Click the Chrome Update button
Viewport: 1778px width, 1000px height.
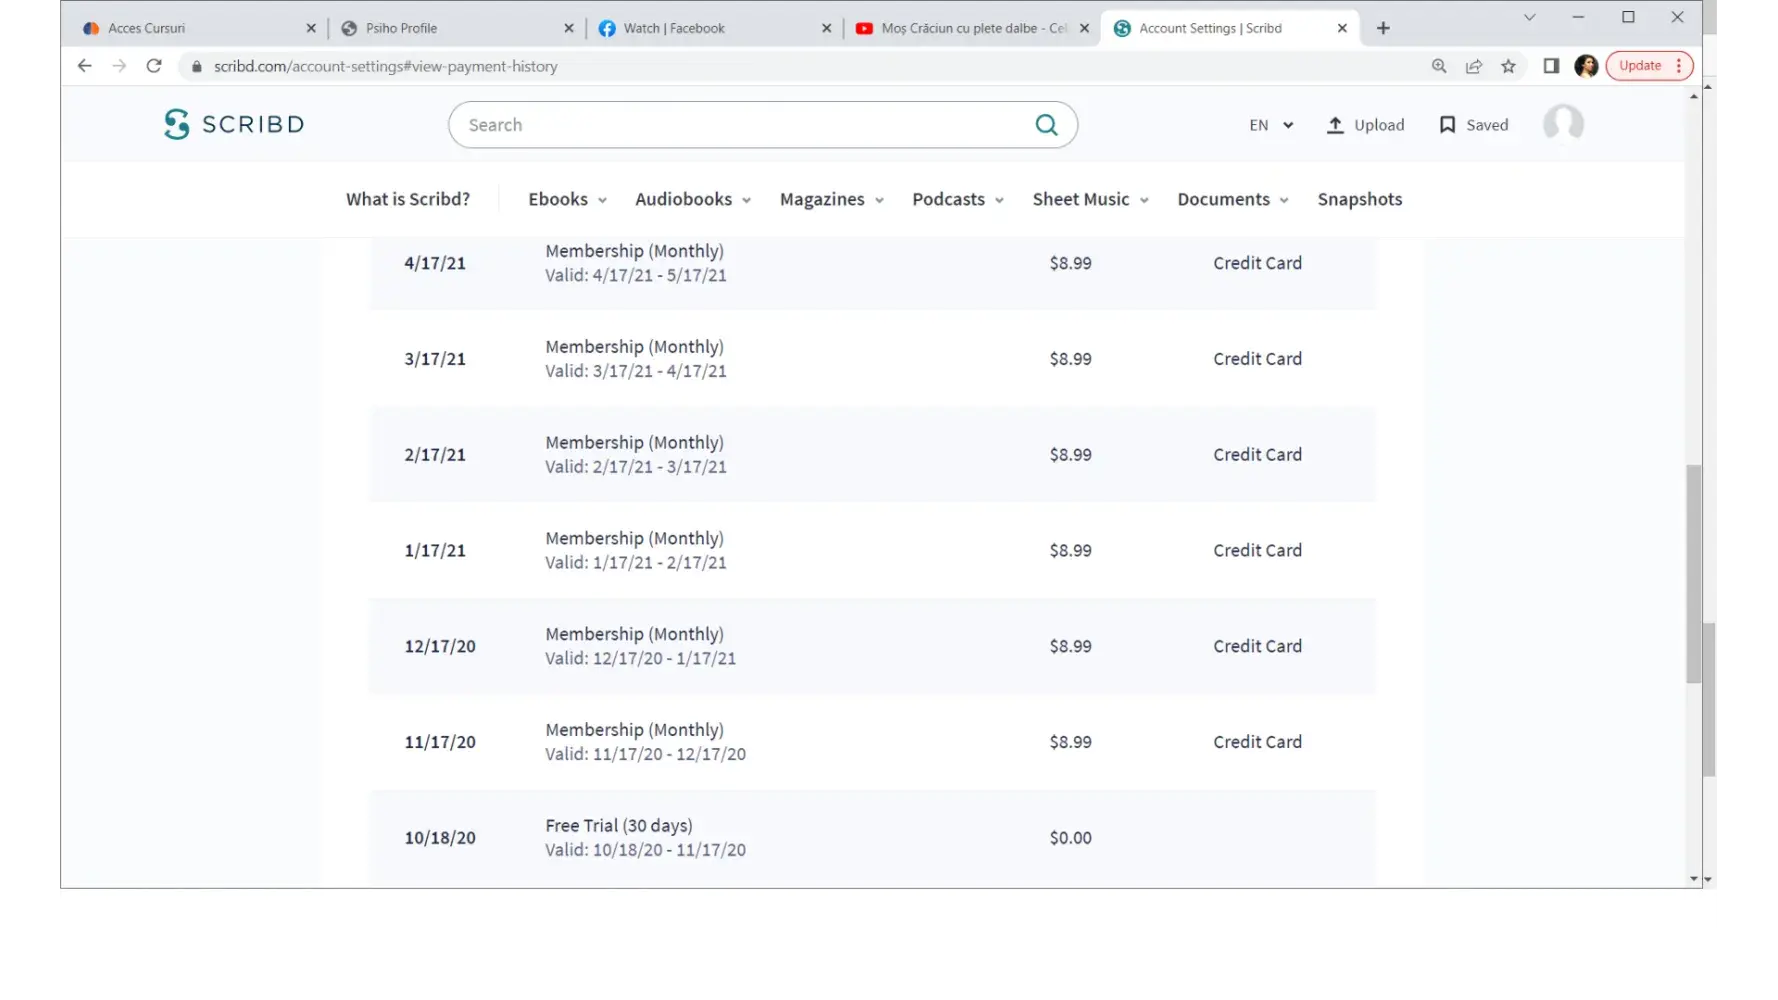pos(1640,66)
